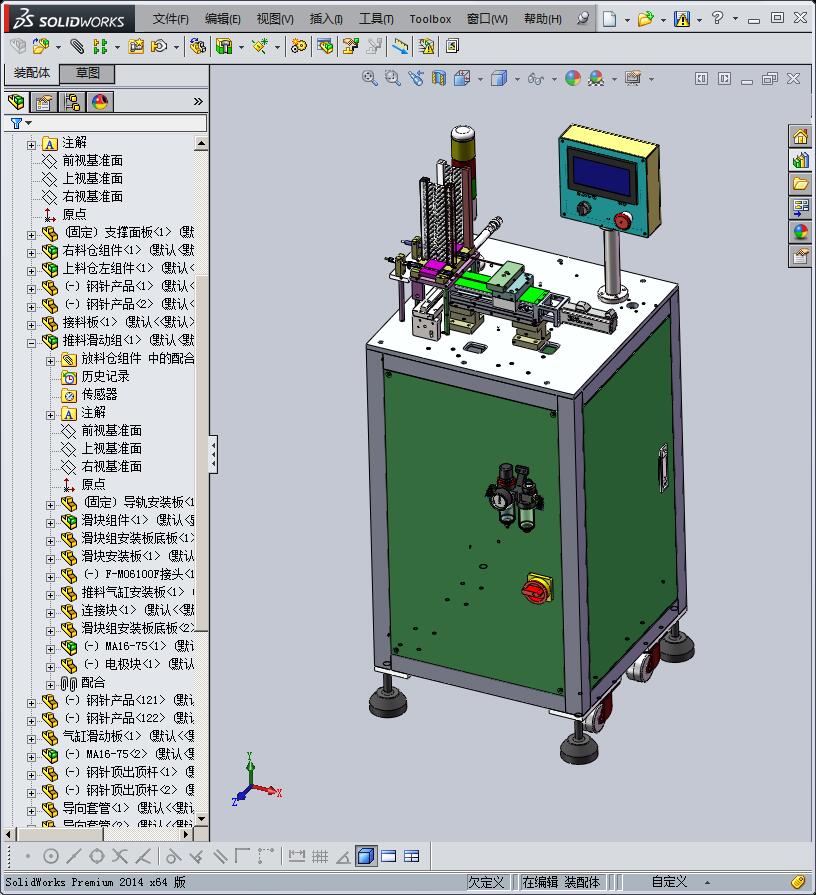This screenshot has height=895, width=816.
Task: Select the 历史记录 tree item
Action: (106, 376)
